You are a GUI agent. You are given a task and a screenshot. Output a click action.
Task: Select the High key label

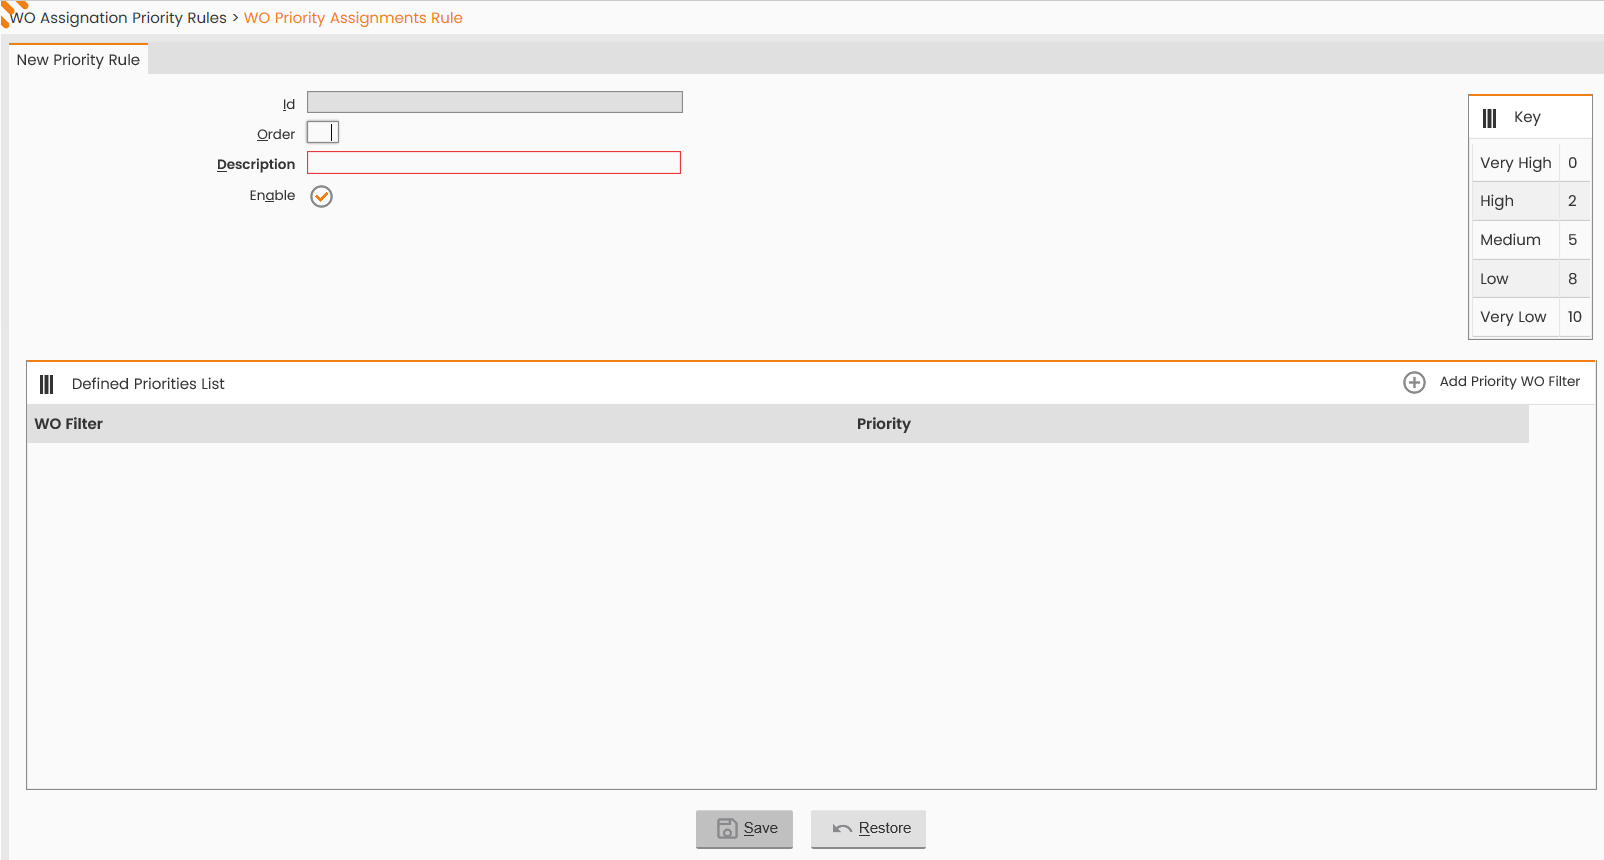(1497, 201)
